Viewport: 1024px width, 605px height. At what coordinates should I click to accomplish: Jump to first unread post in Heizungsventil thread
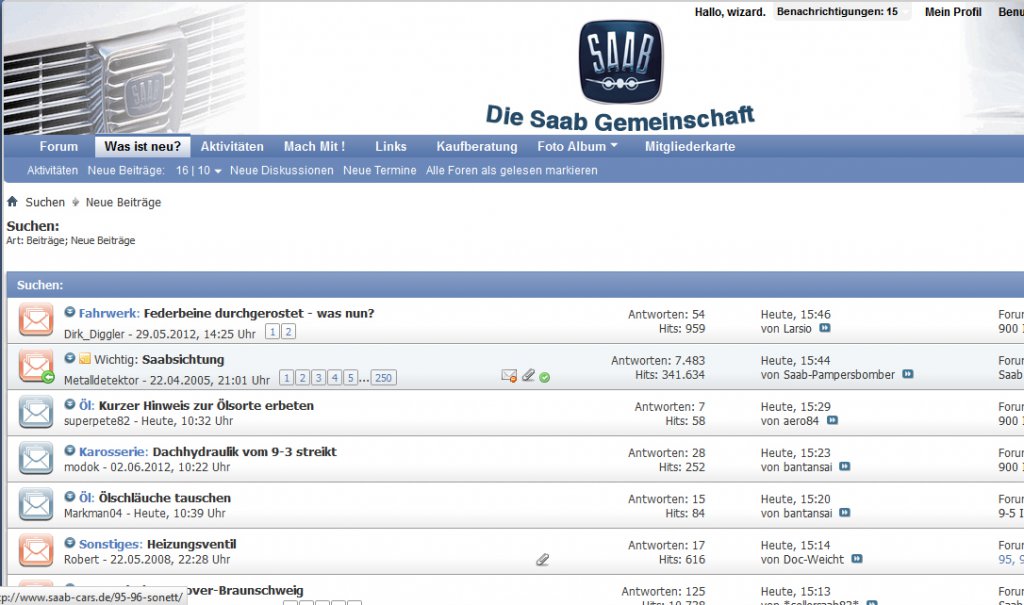(x=70, y=543)
